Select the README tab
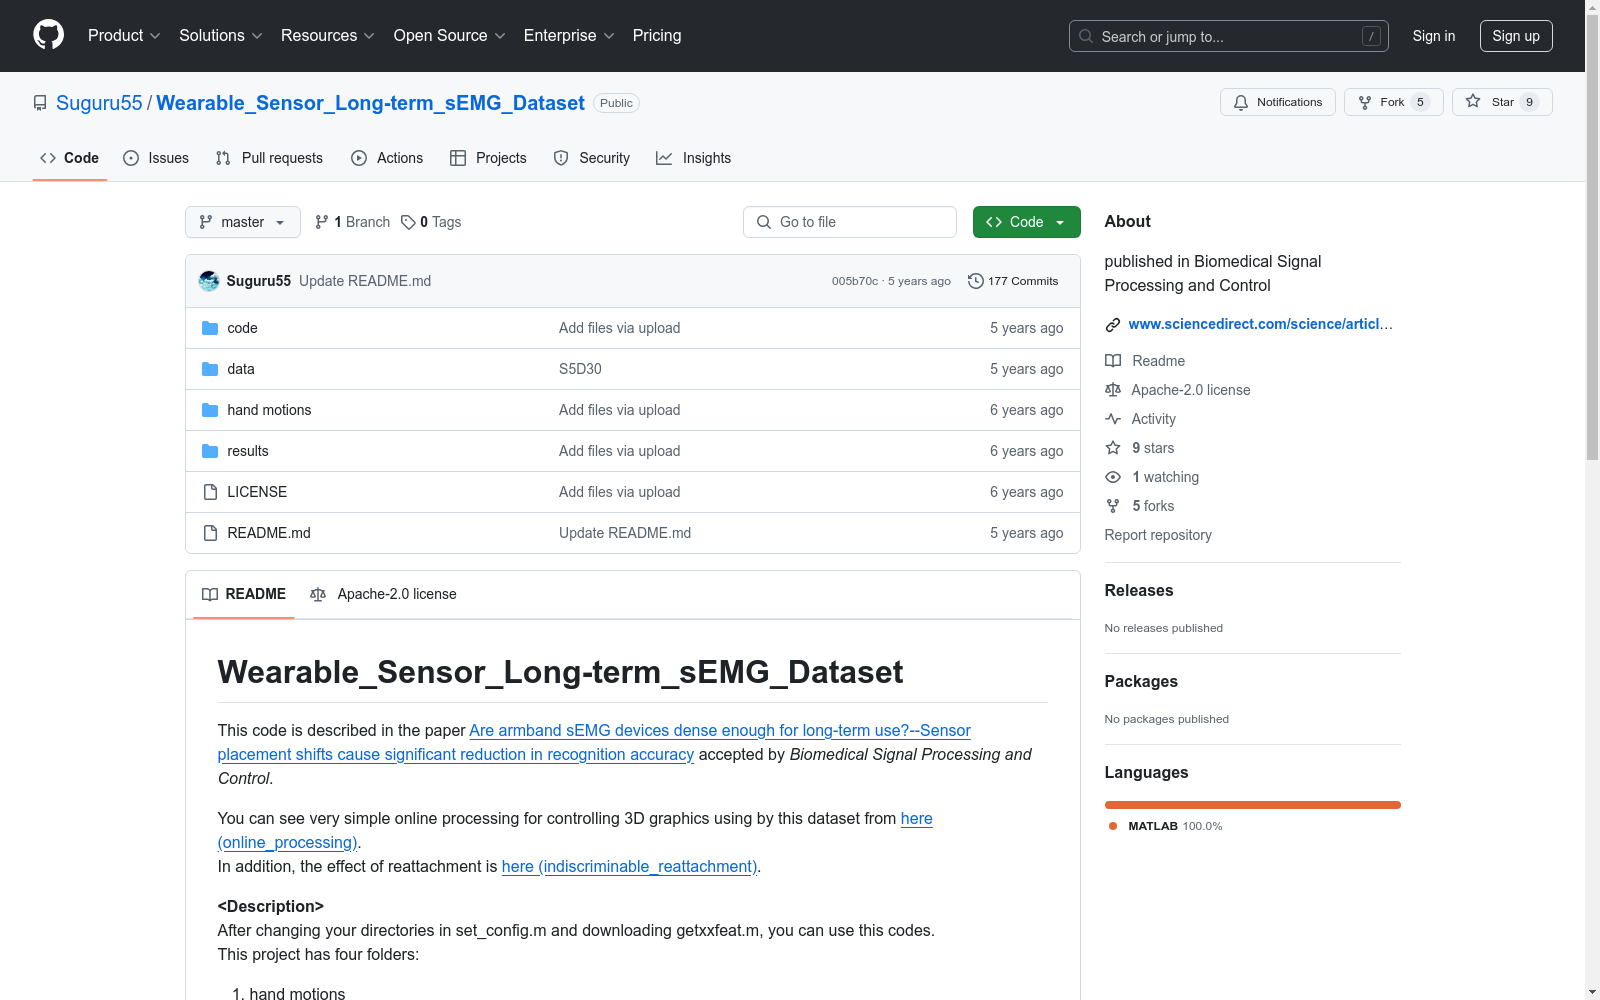 (244, 594)
